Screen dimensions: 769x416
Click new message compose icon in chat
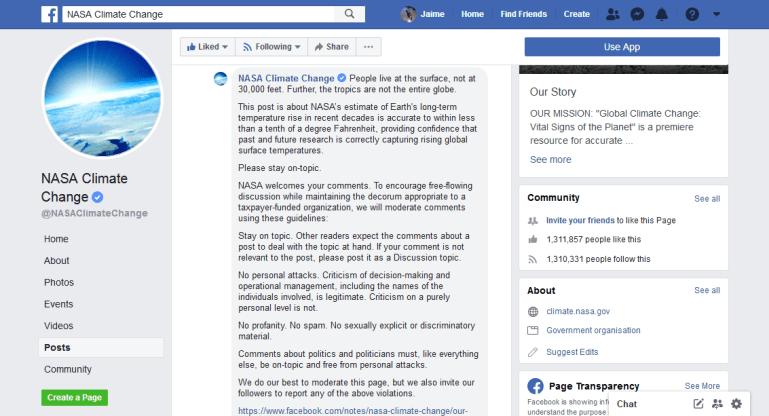point(698,403)
